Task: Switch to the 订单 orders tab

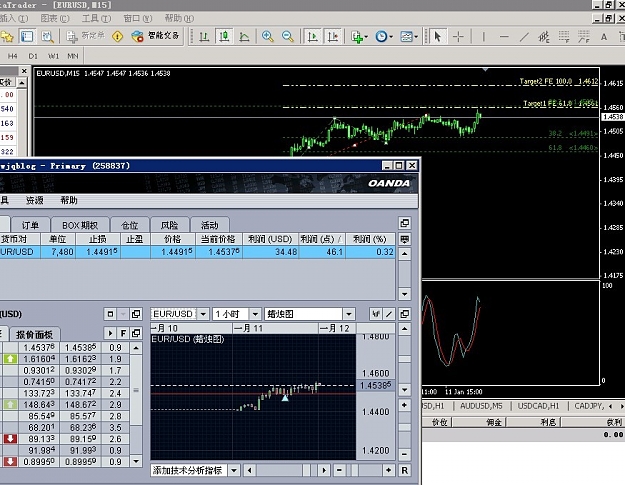Action: (x=30, y=225)
